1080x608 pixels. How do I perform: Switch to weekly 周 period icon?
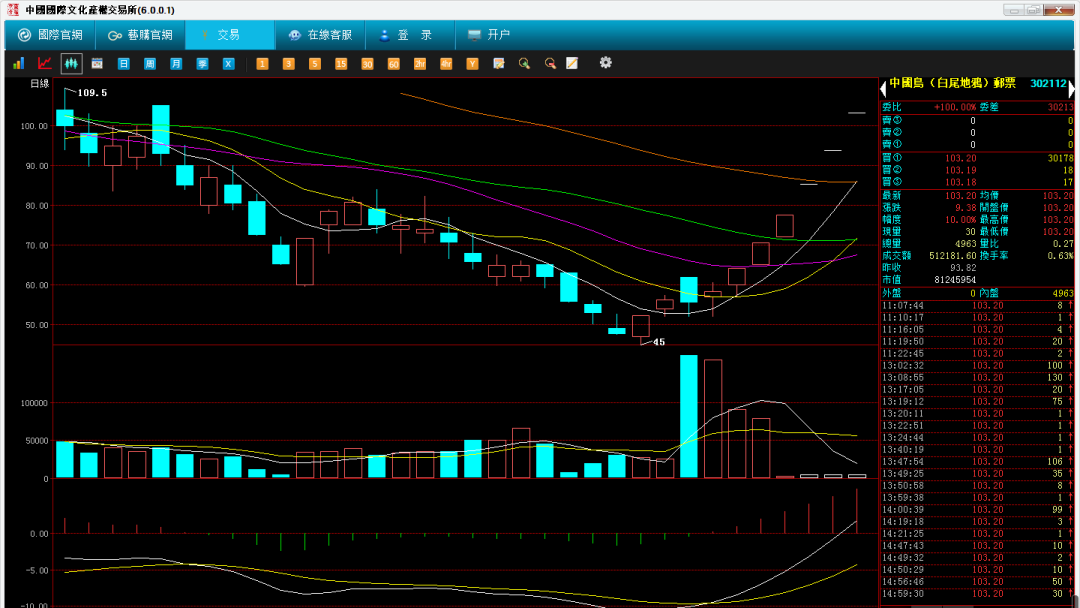149,63
